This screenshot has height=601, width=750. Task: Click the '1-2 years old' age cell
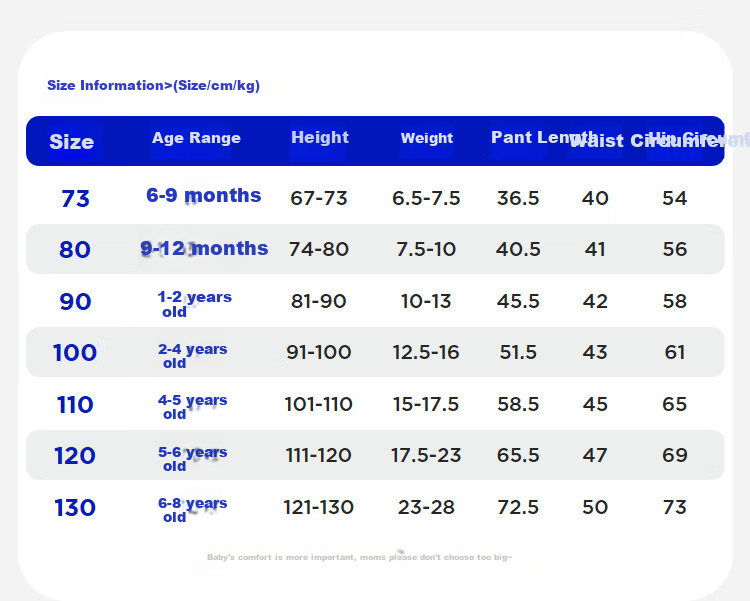tap(194, 304)
